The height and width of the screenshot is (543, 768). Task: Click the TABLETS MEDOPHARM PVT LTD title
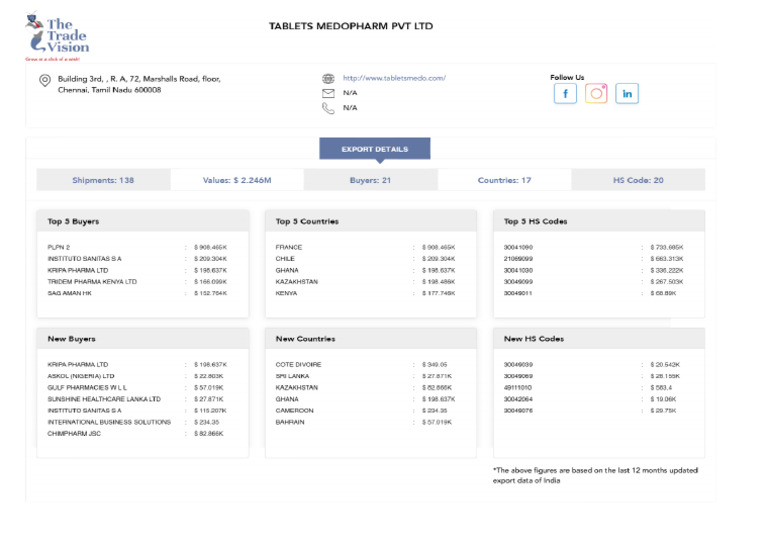click(351, 26)
